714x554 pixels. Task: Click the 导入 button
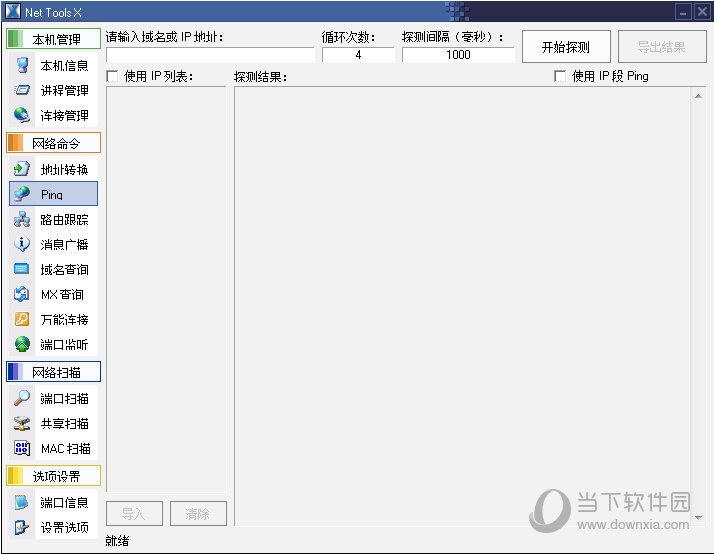pyautogui.click(x=134, y=513)
